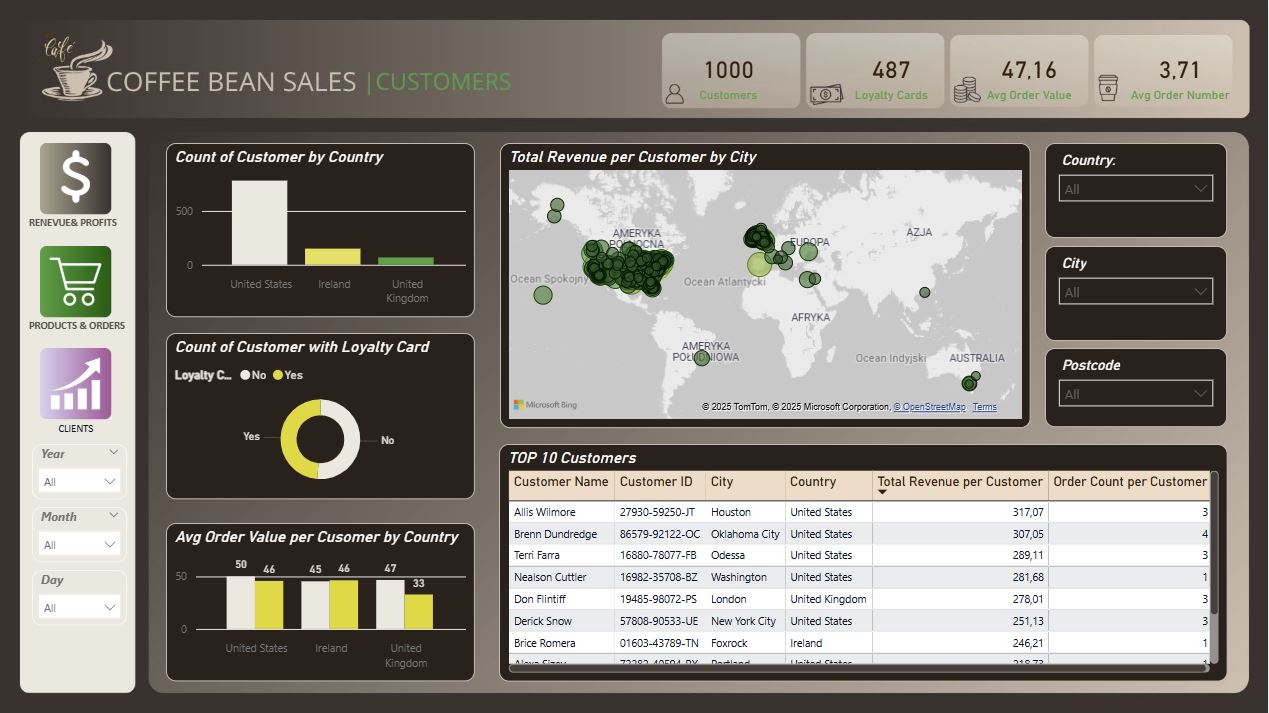Sort by Total Revenue per Customer header

[x=960, y=482]
